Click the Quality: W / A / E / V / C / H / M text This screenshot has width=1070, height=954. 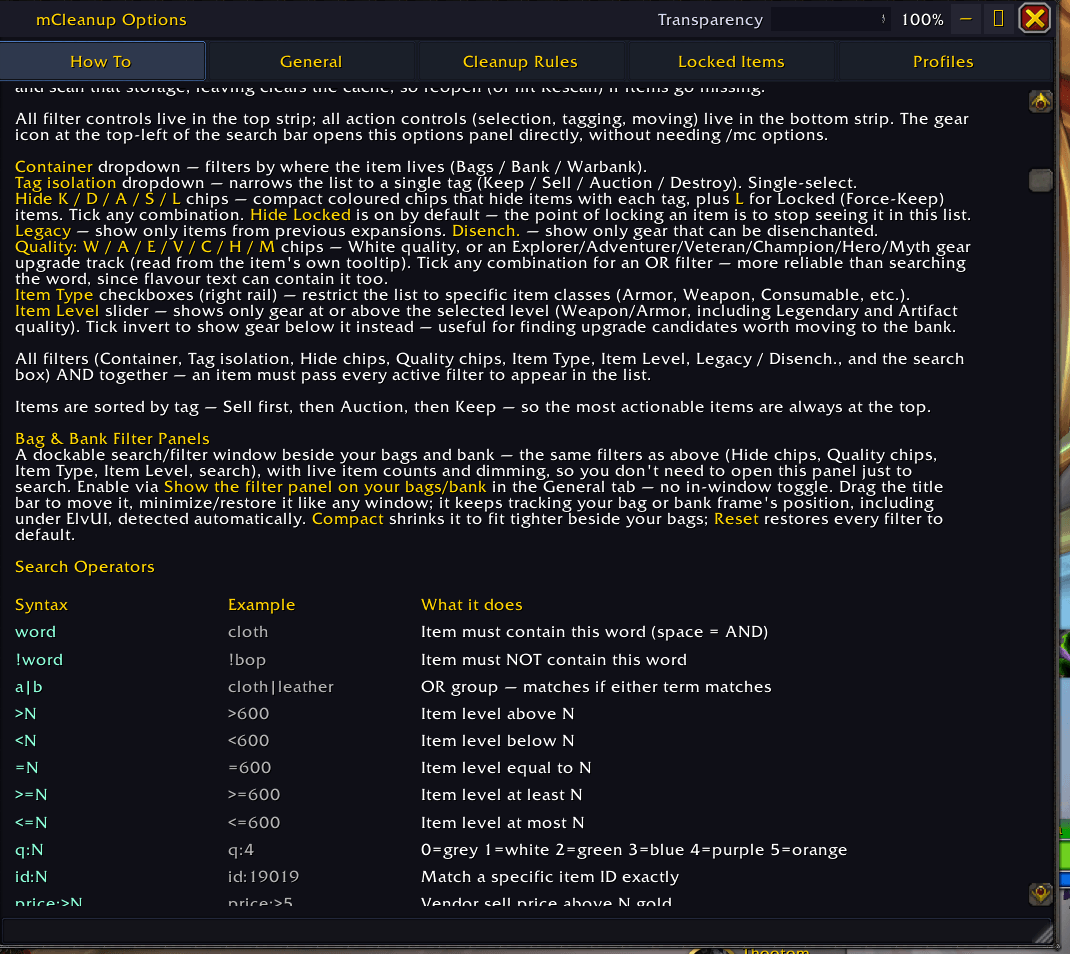pyautogui.click(x=145, y=246)
